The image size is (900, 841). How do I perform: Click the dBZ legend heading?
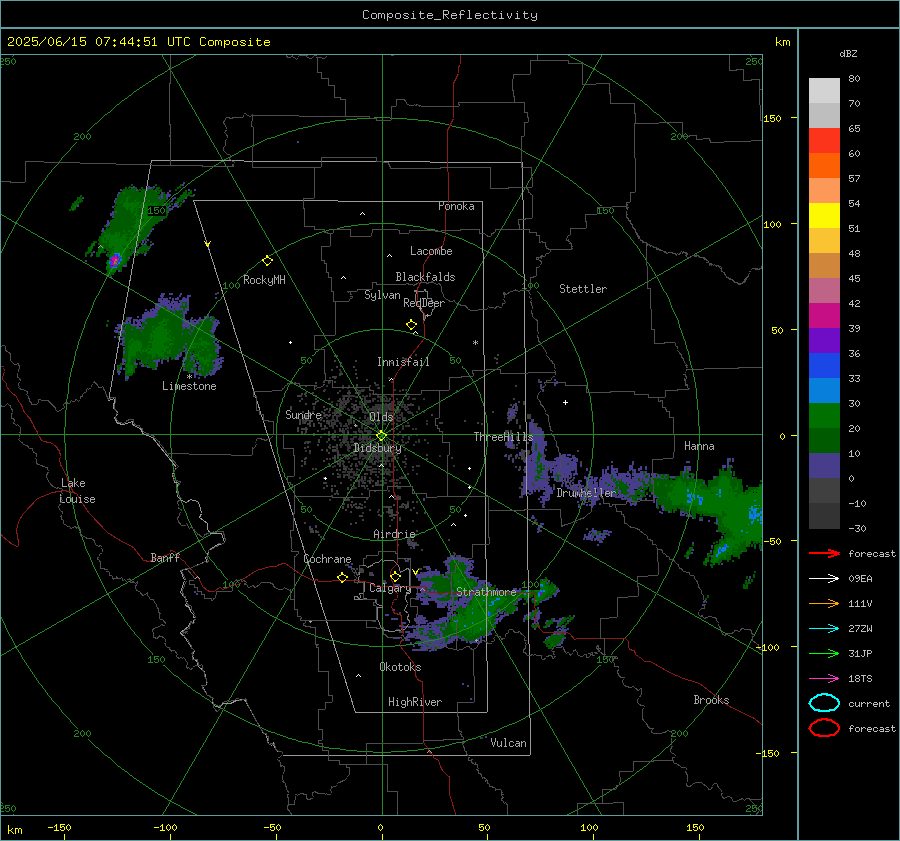coord(848,53)
